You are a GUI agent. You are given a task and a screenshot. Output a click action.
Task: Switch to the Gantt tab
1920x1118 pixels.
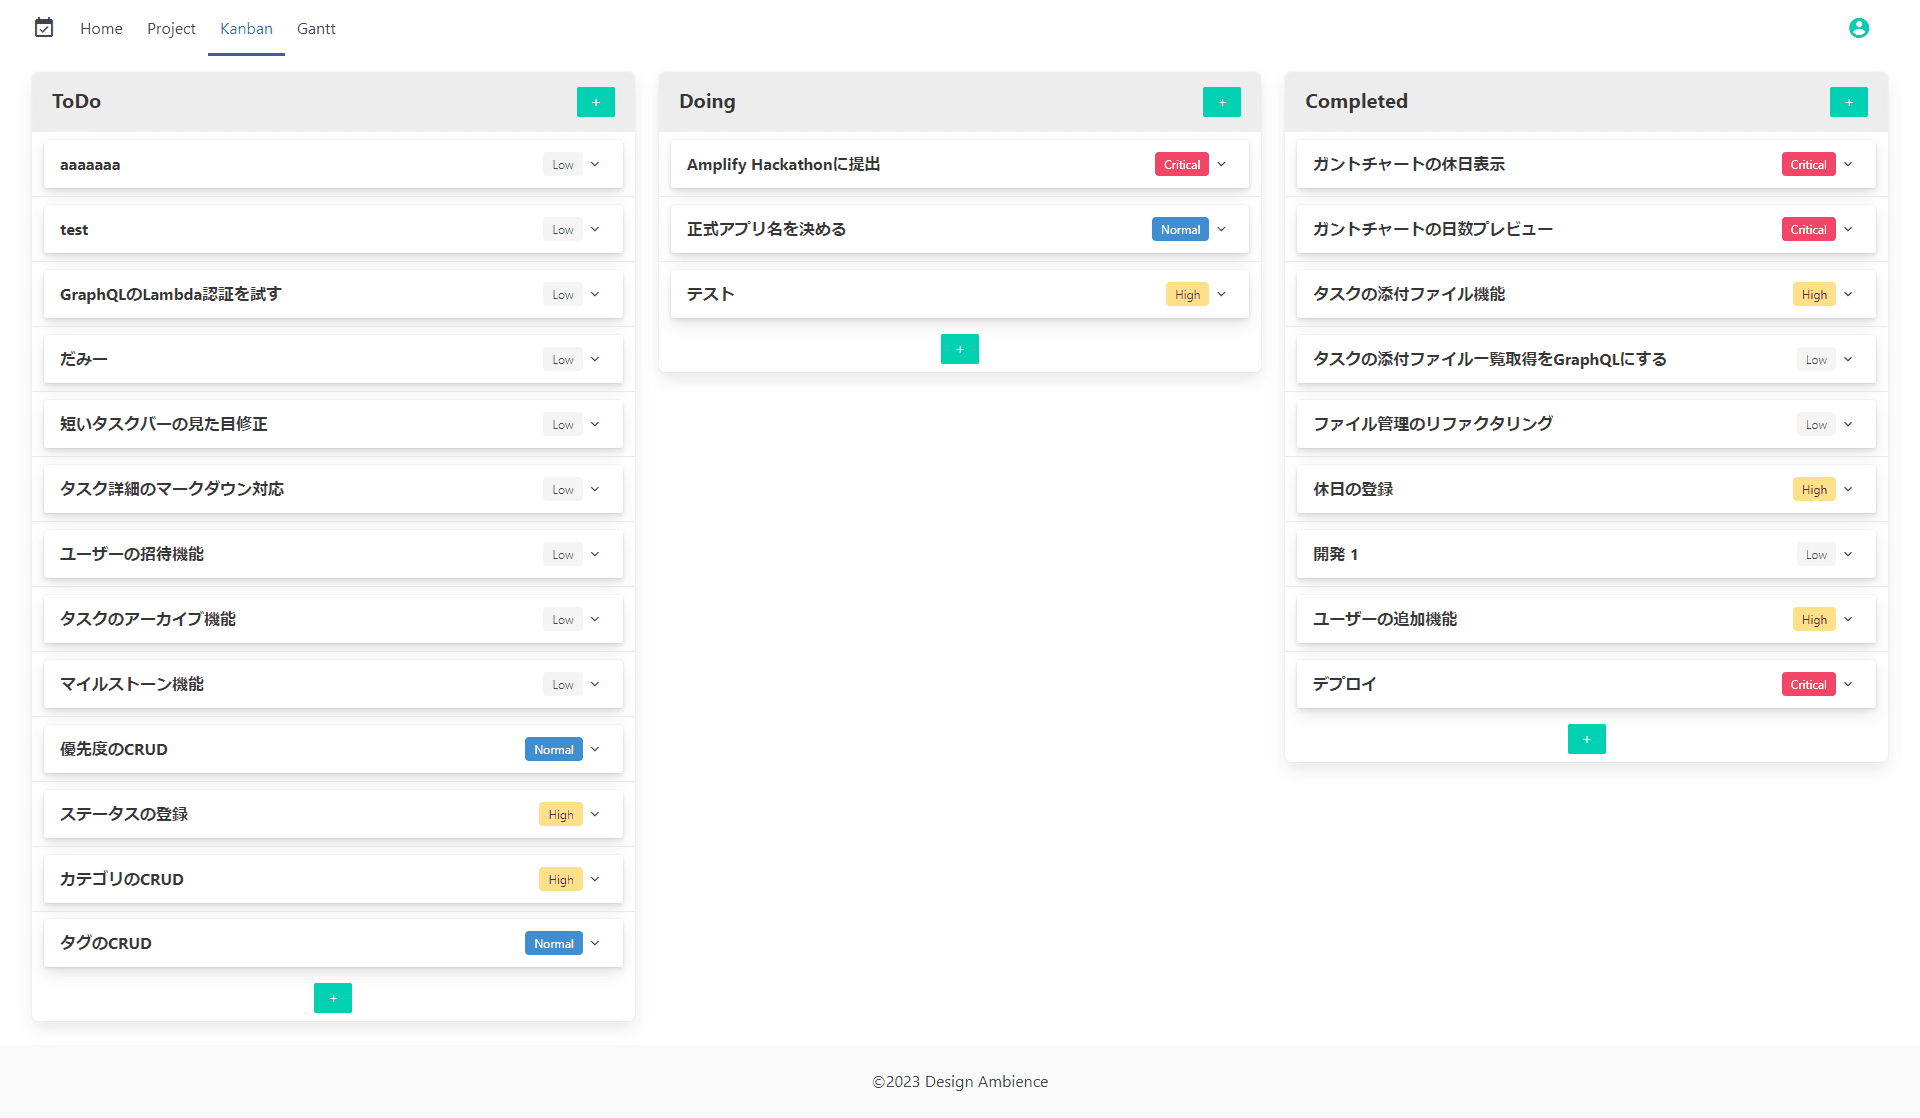click(x=316, y=29)
